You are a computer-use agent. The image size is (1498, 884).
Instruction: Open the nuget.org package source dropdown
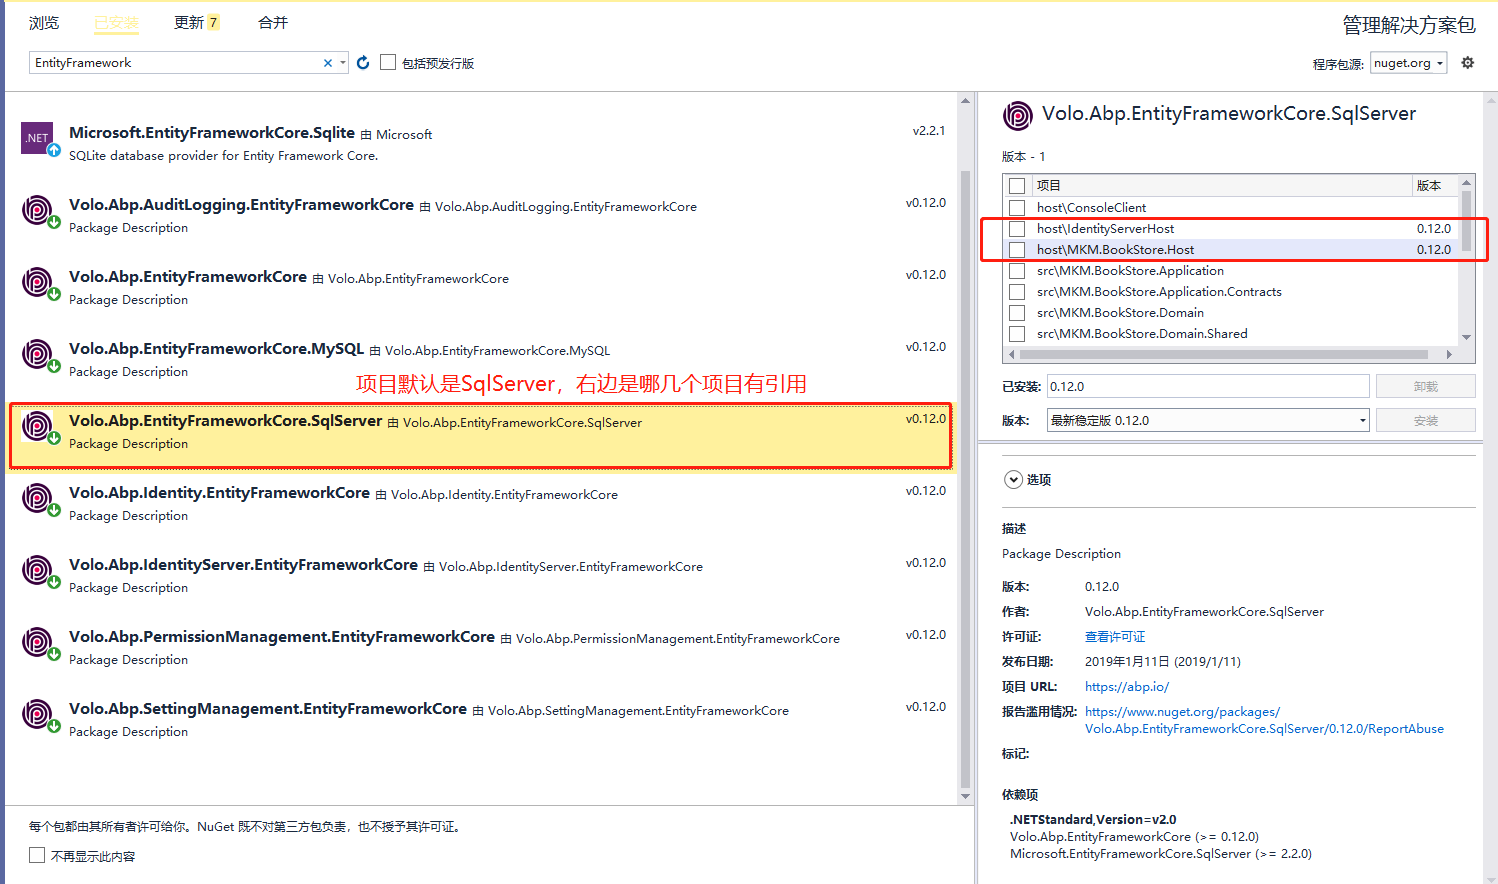(1408, 63)
